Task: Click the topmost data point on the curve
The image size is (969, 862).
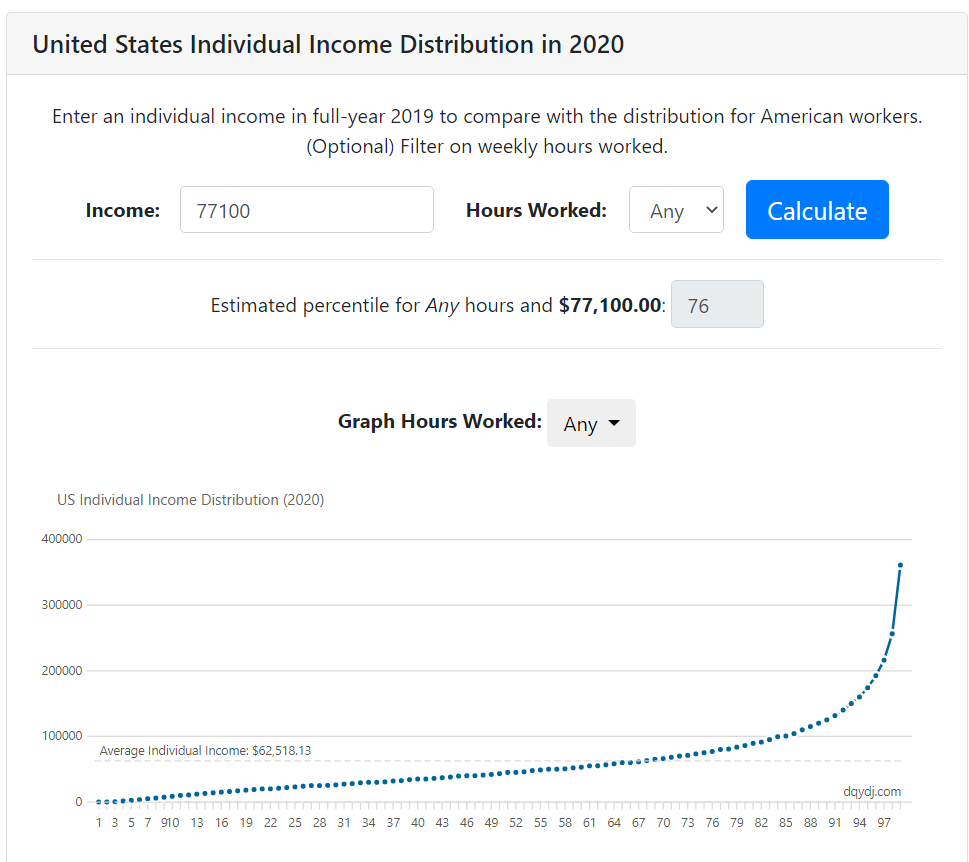Action: point(900,566)
